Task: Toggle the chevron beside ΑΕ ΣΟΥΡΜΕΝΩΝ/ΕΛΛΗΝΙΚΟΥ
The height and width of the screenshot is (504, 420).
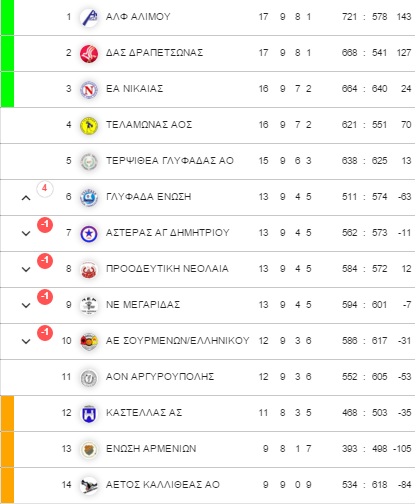Action: 26,341
